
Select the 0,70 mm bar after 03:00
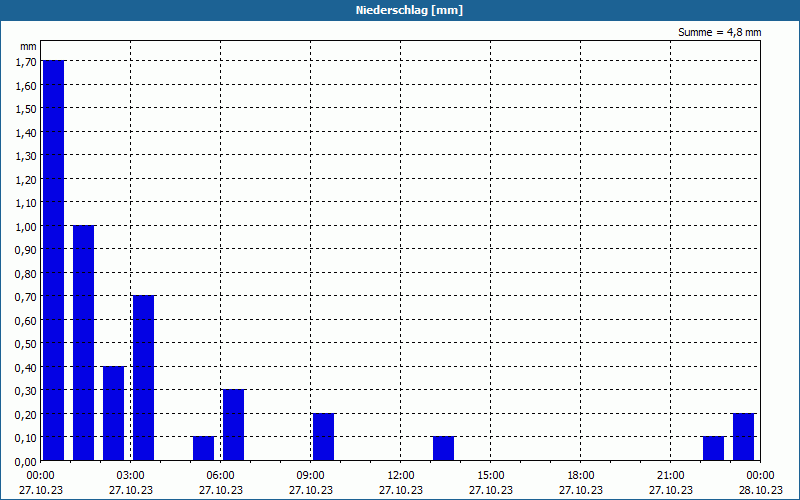143,378
